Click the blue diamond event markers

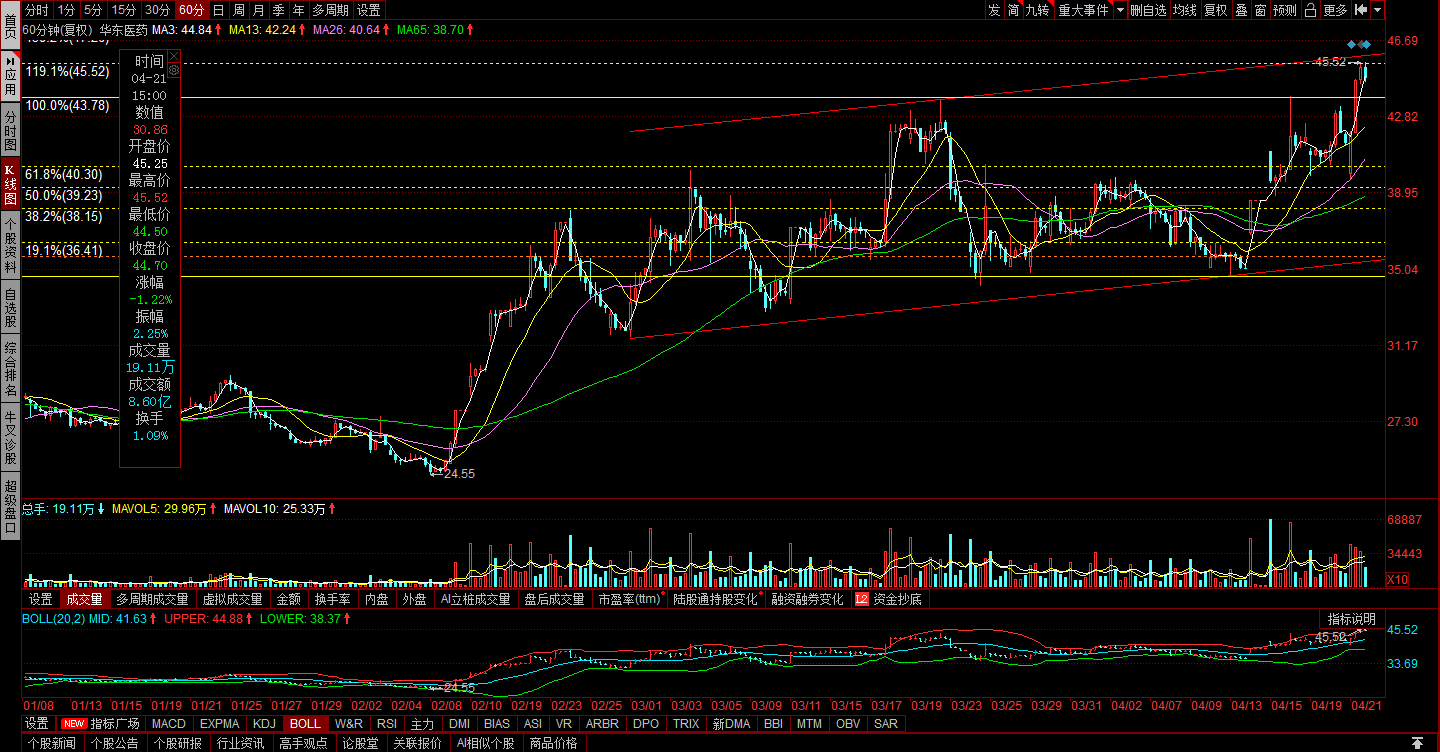[x=1357, y=45]
